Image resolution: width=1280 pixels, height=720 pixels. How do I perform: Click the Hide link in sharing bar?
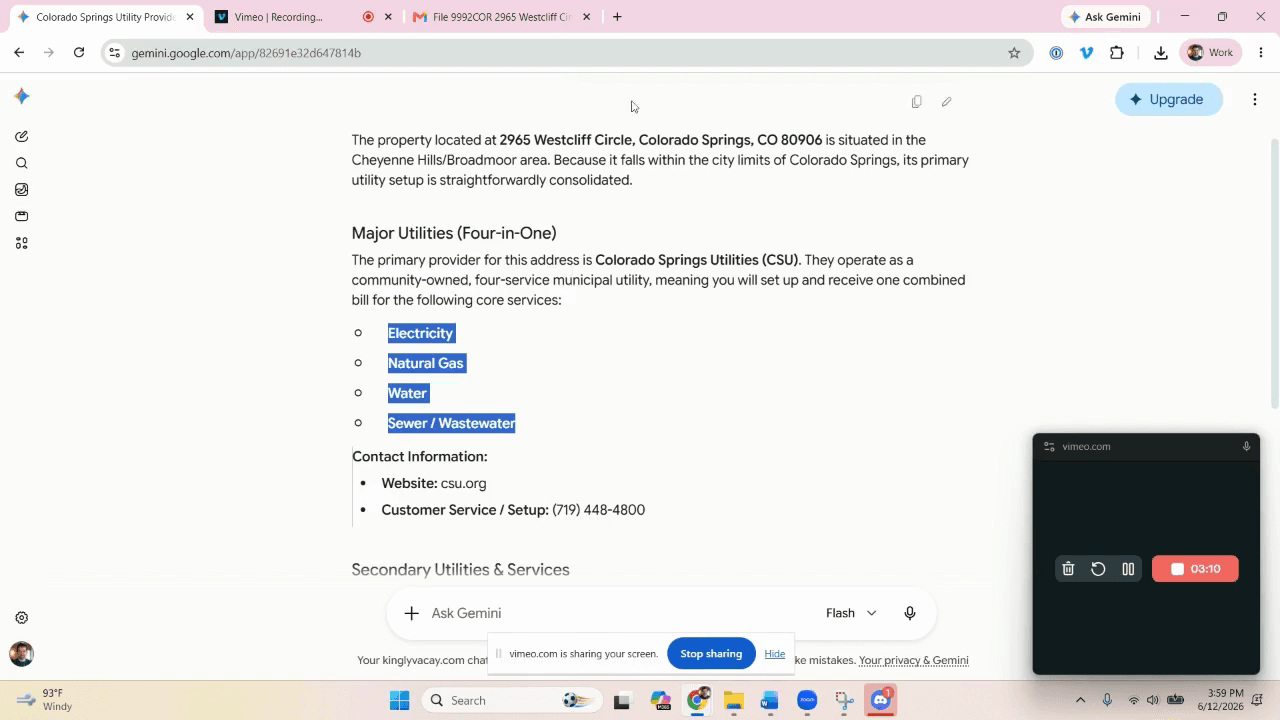tap(775, 654)
